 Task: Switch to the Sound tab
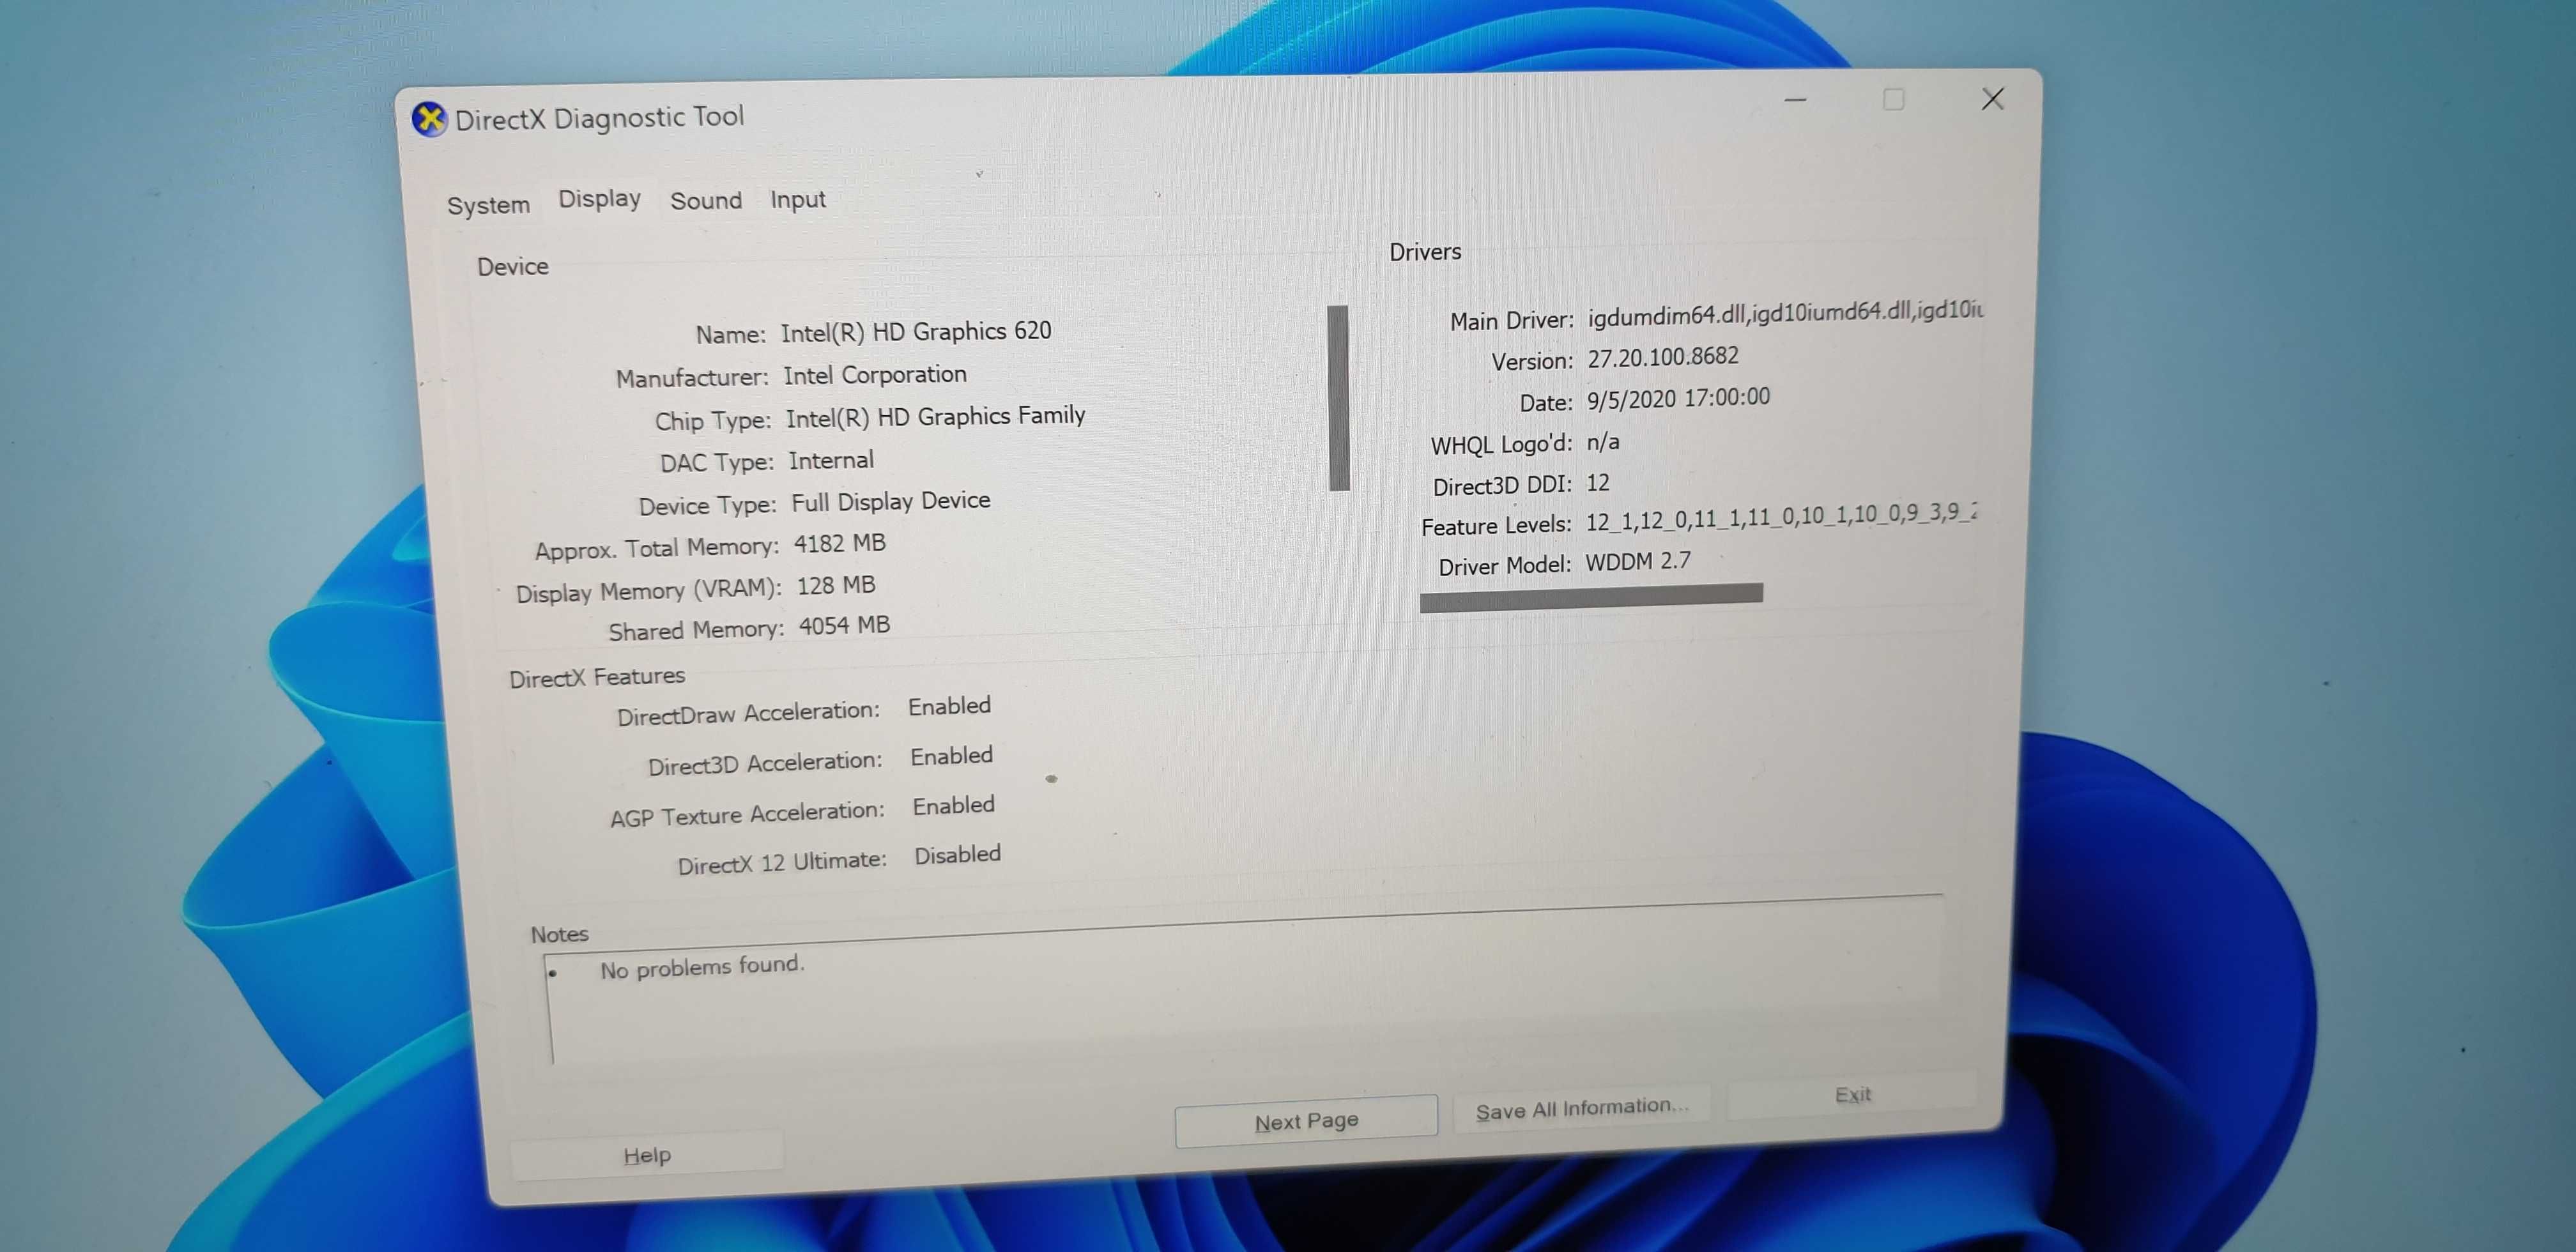[x=706, y=201]
